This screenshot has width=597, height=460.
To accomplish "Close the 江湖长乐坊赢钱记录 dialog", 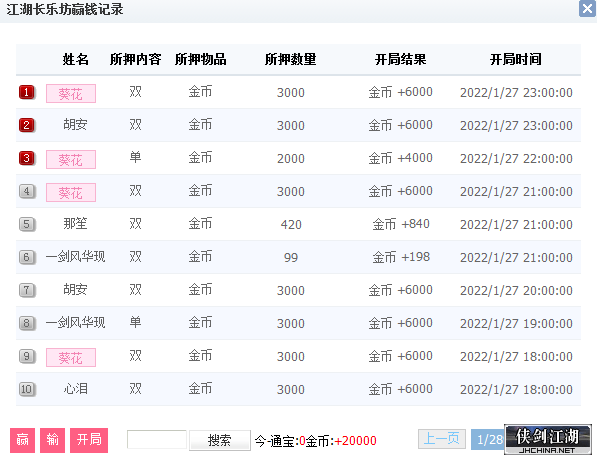I will 587,8.
